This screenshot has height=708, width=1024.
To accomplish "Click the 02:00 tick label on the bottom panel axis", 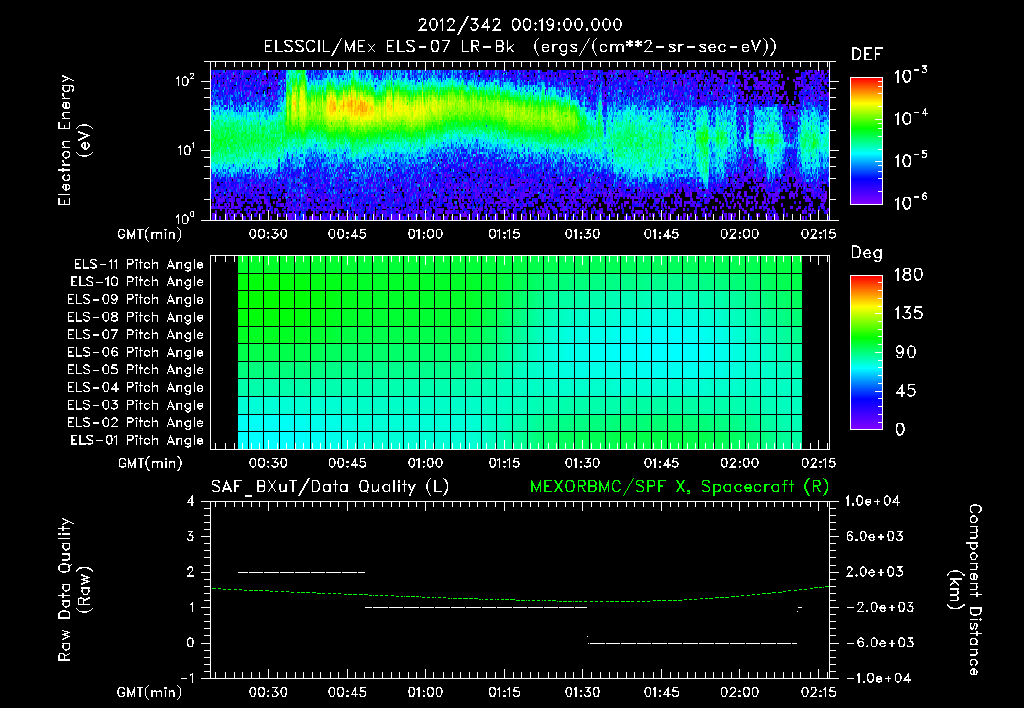I will coord(739,692).
